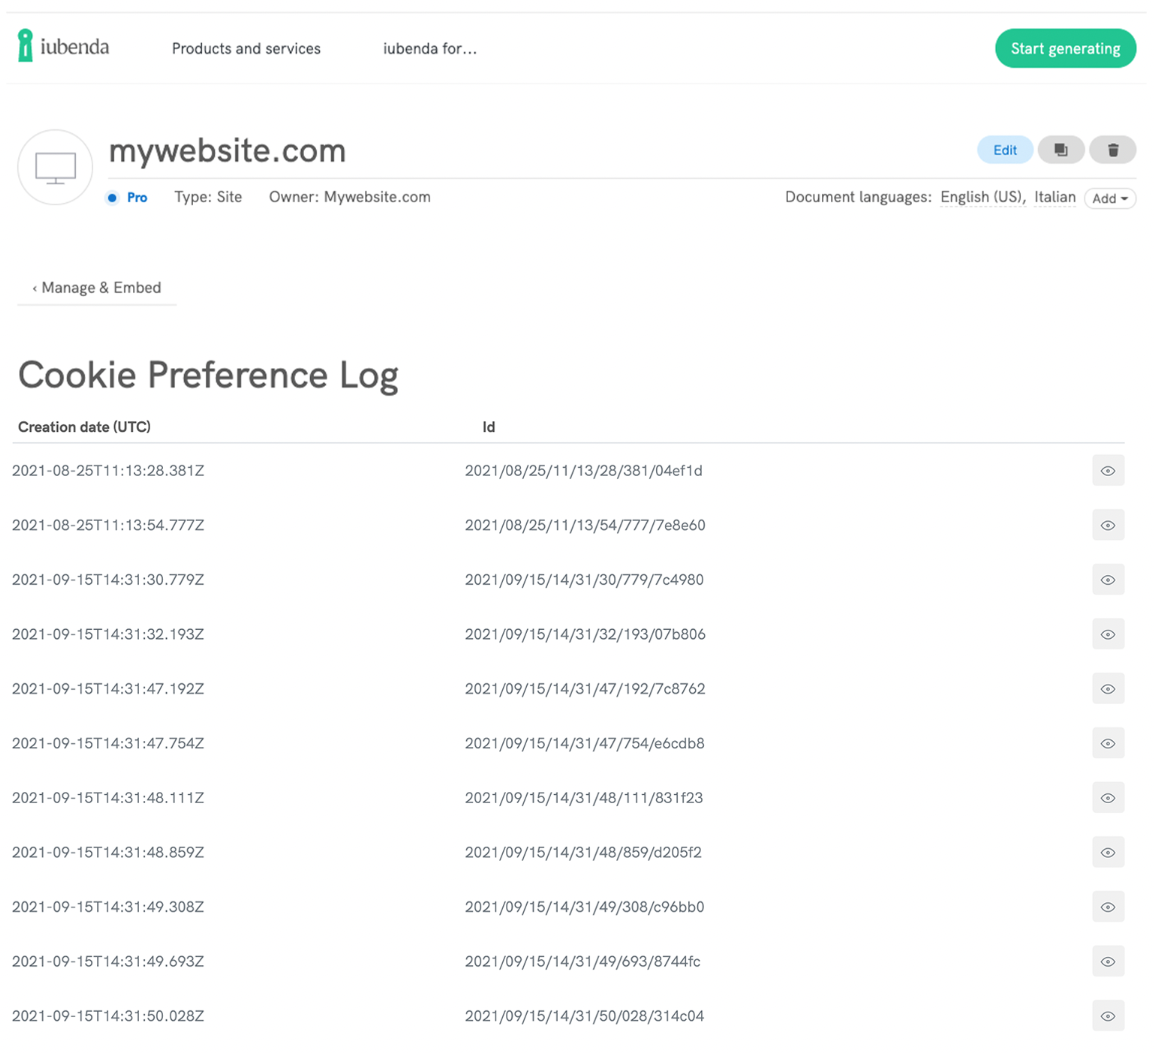Viewport: 1154px width, 1053px height.
Task: View details of log entry ending 7e8e60
Action: 1108,524
